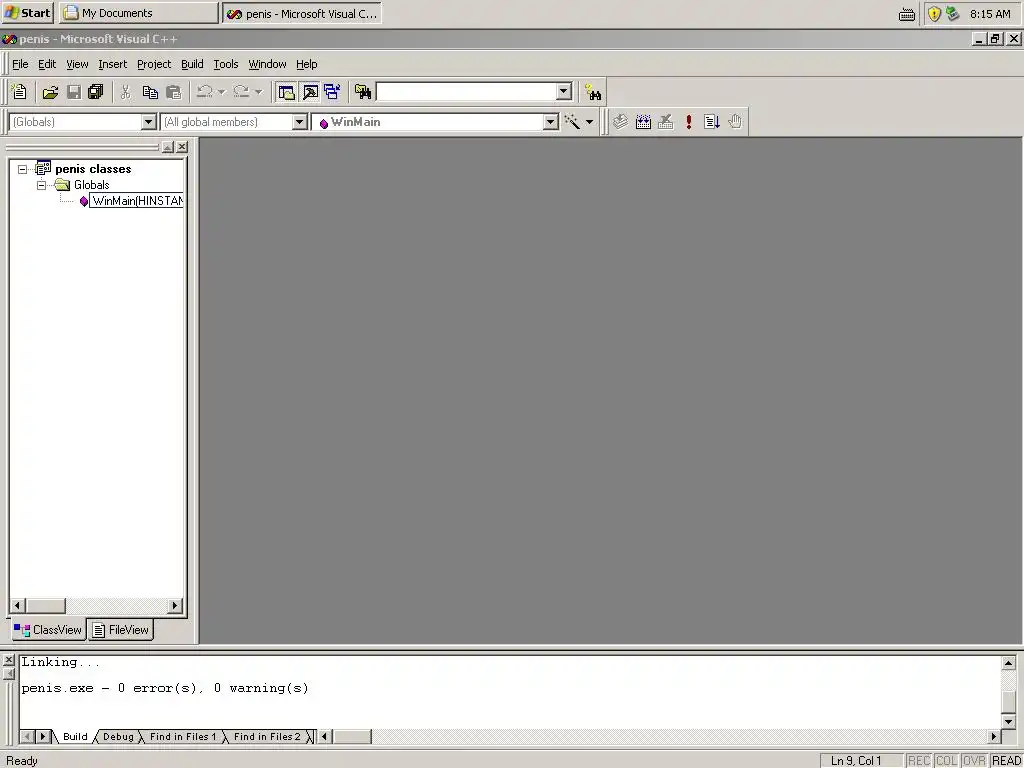Open the (Globals) class dropdown
Image resolution: width=1024 pixels, height=768 pixels.
point(148,122)
